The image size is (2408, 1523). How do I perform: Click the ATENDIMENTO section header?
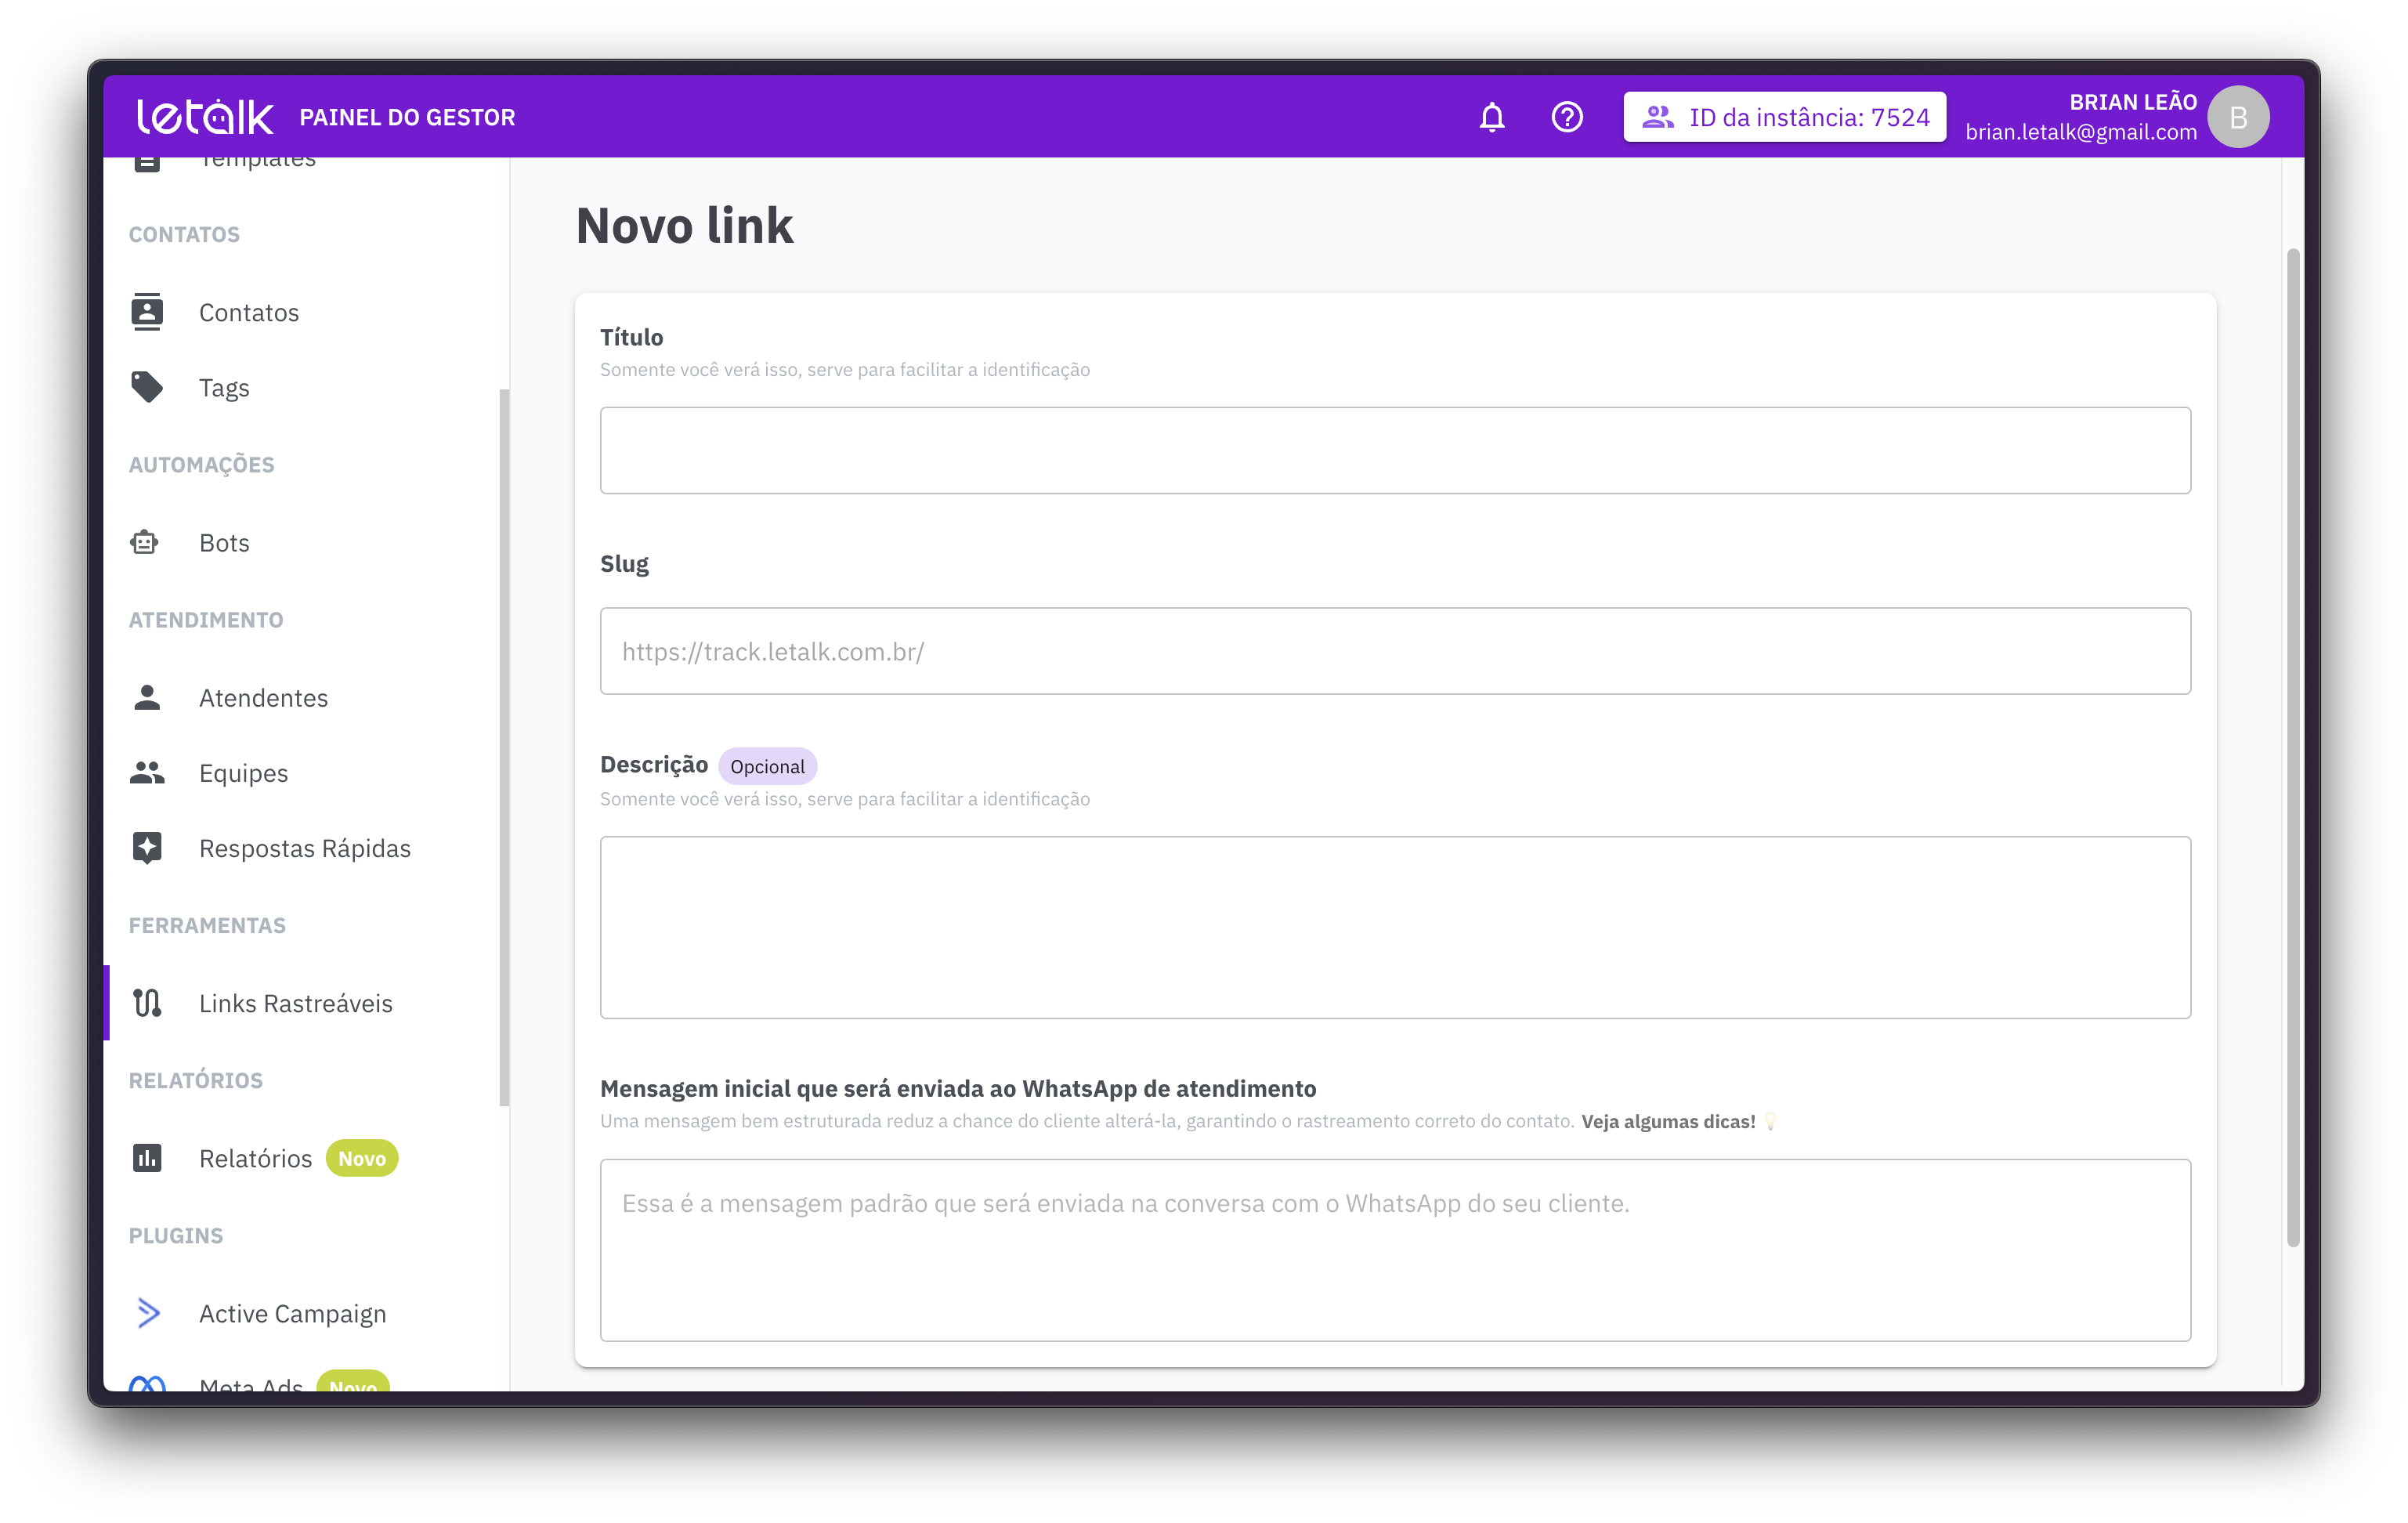[206, 619]
